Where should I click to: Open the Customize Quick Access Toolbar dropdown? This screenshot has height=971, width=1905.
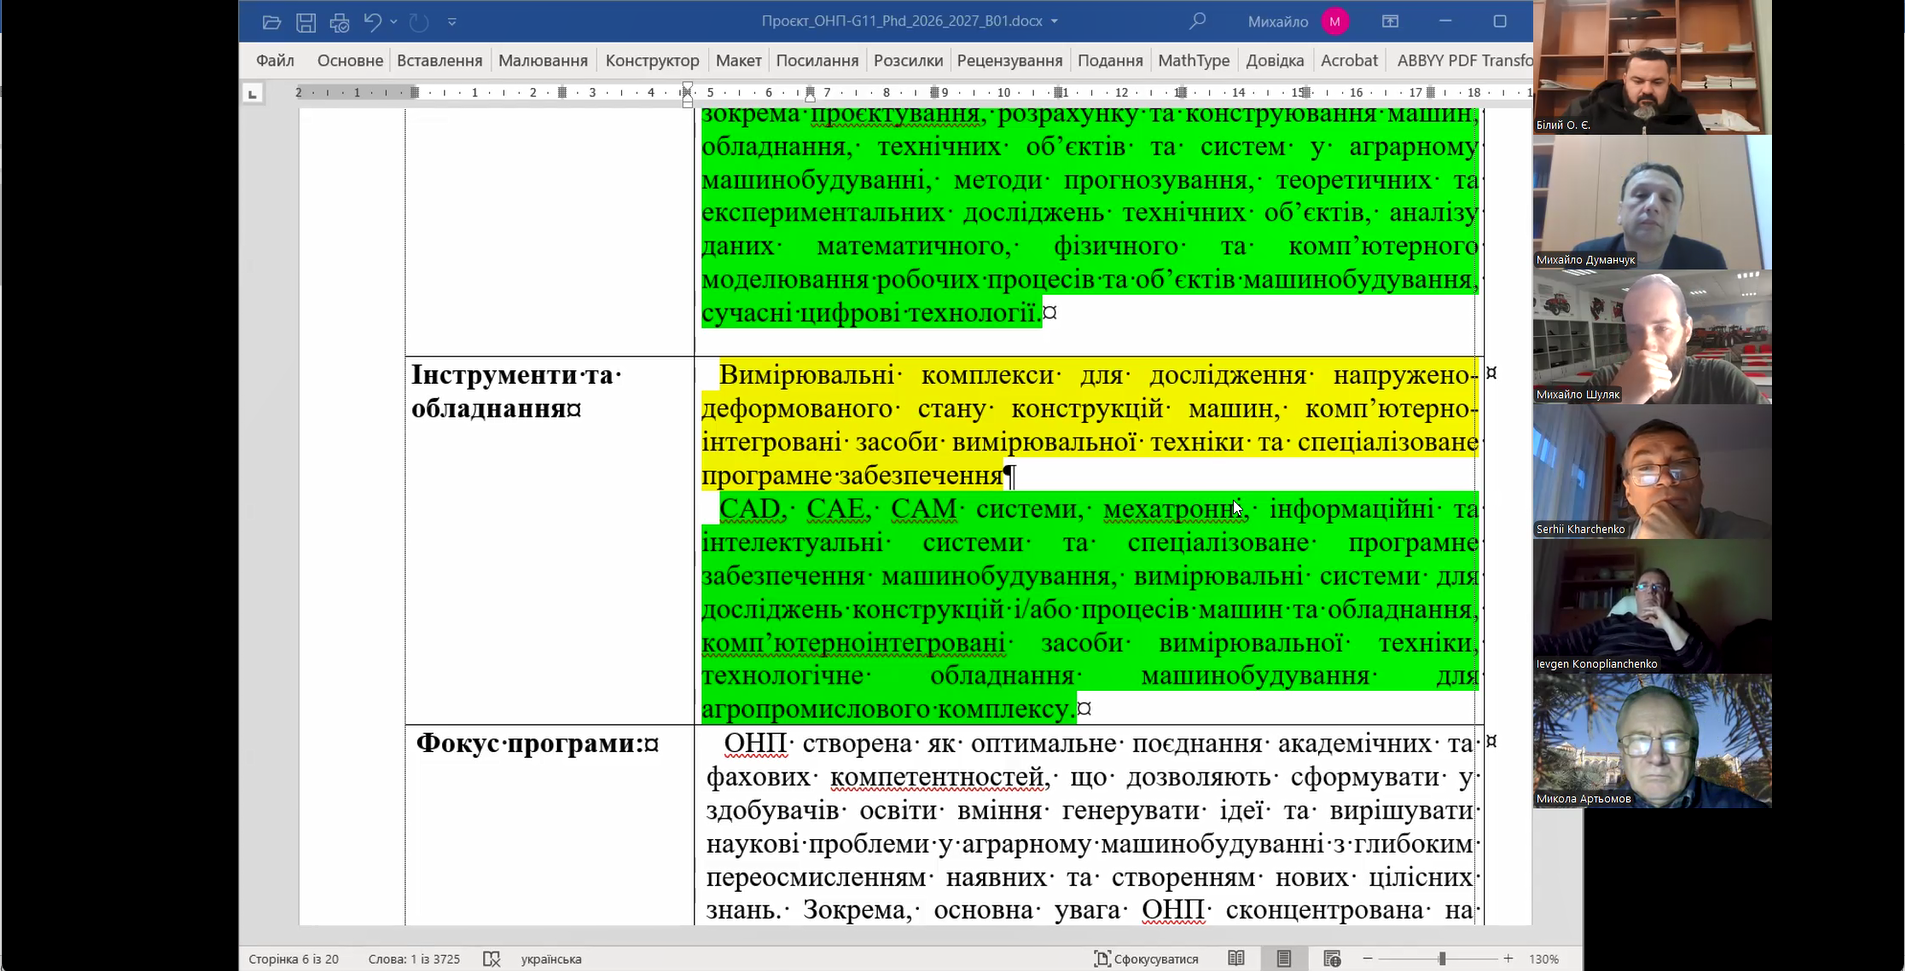(x=452, y=22)
